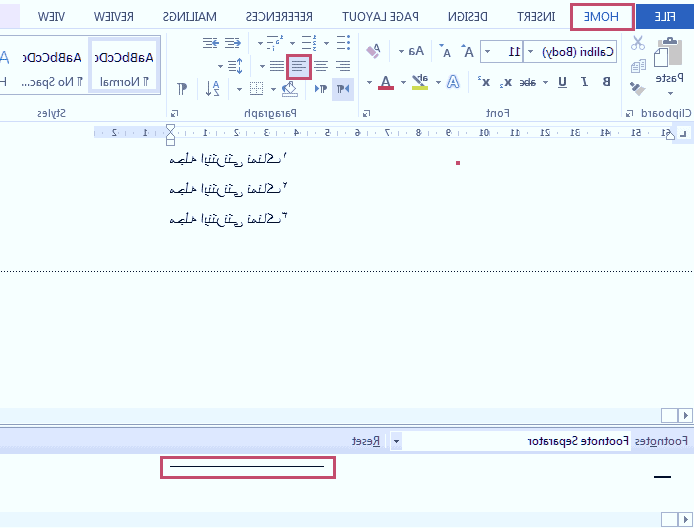Open the Bullets library dropdown arrow
Viewport: 694px width, 528px height.
pos(326,43)
